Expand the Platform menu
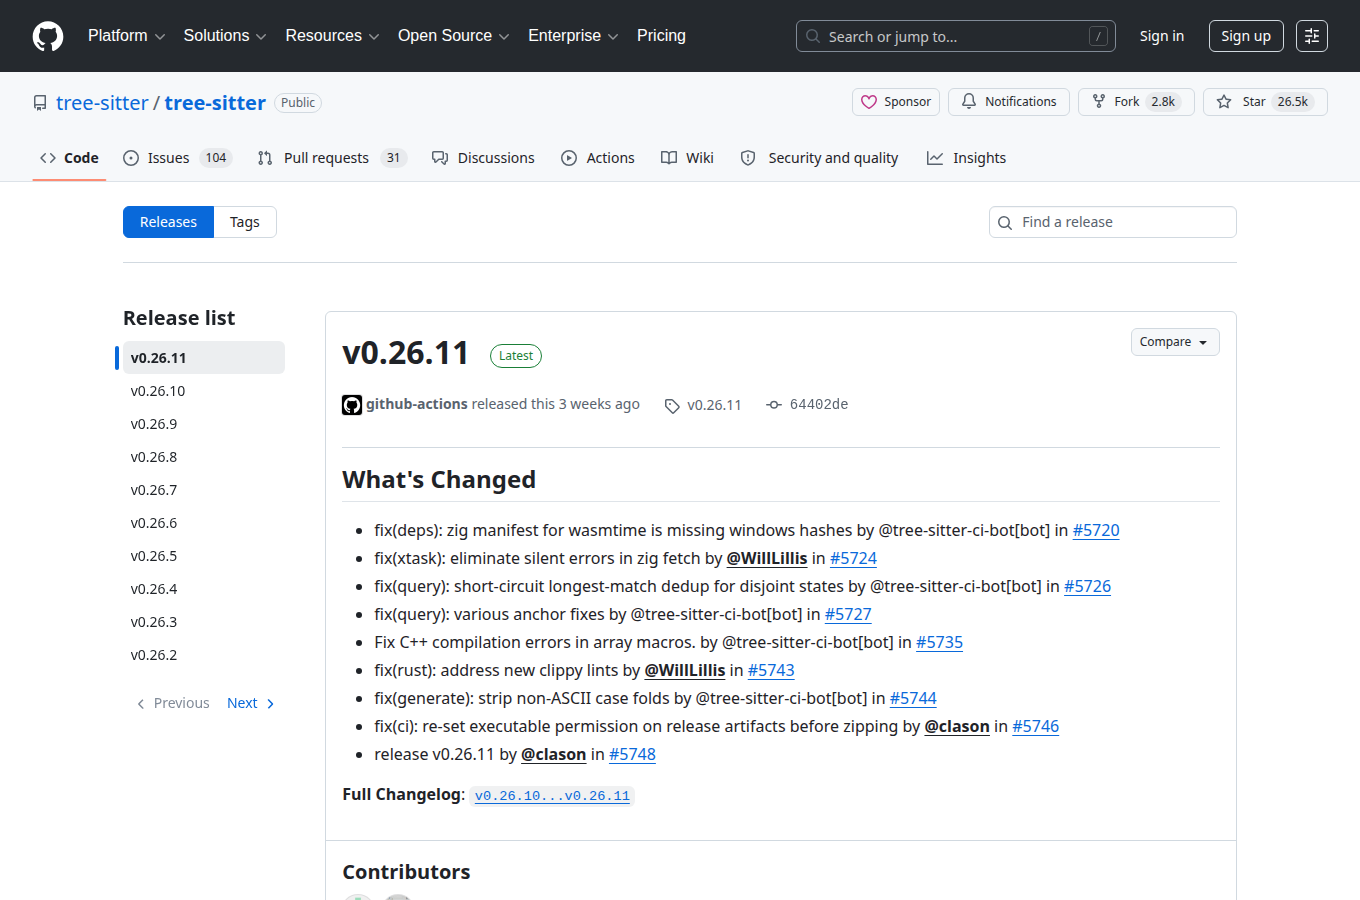This screenshot has height=900, width=1360. pyautogui.click(x=127, y=36)
